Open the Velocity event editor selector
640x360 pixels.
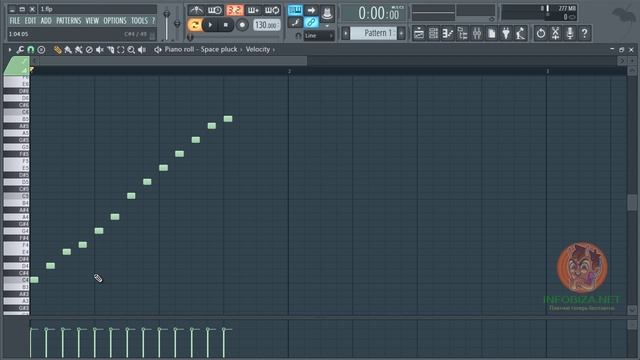coord(258,49)
